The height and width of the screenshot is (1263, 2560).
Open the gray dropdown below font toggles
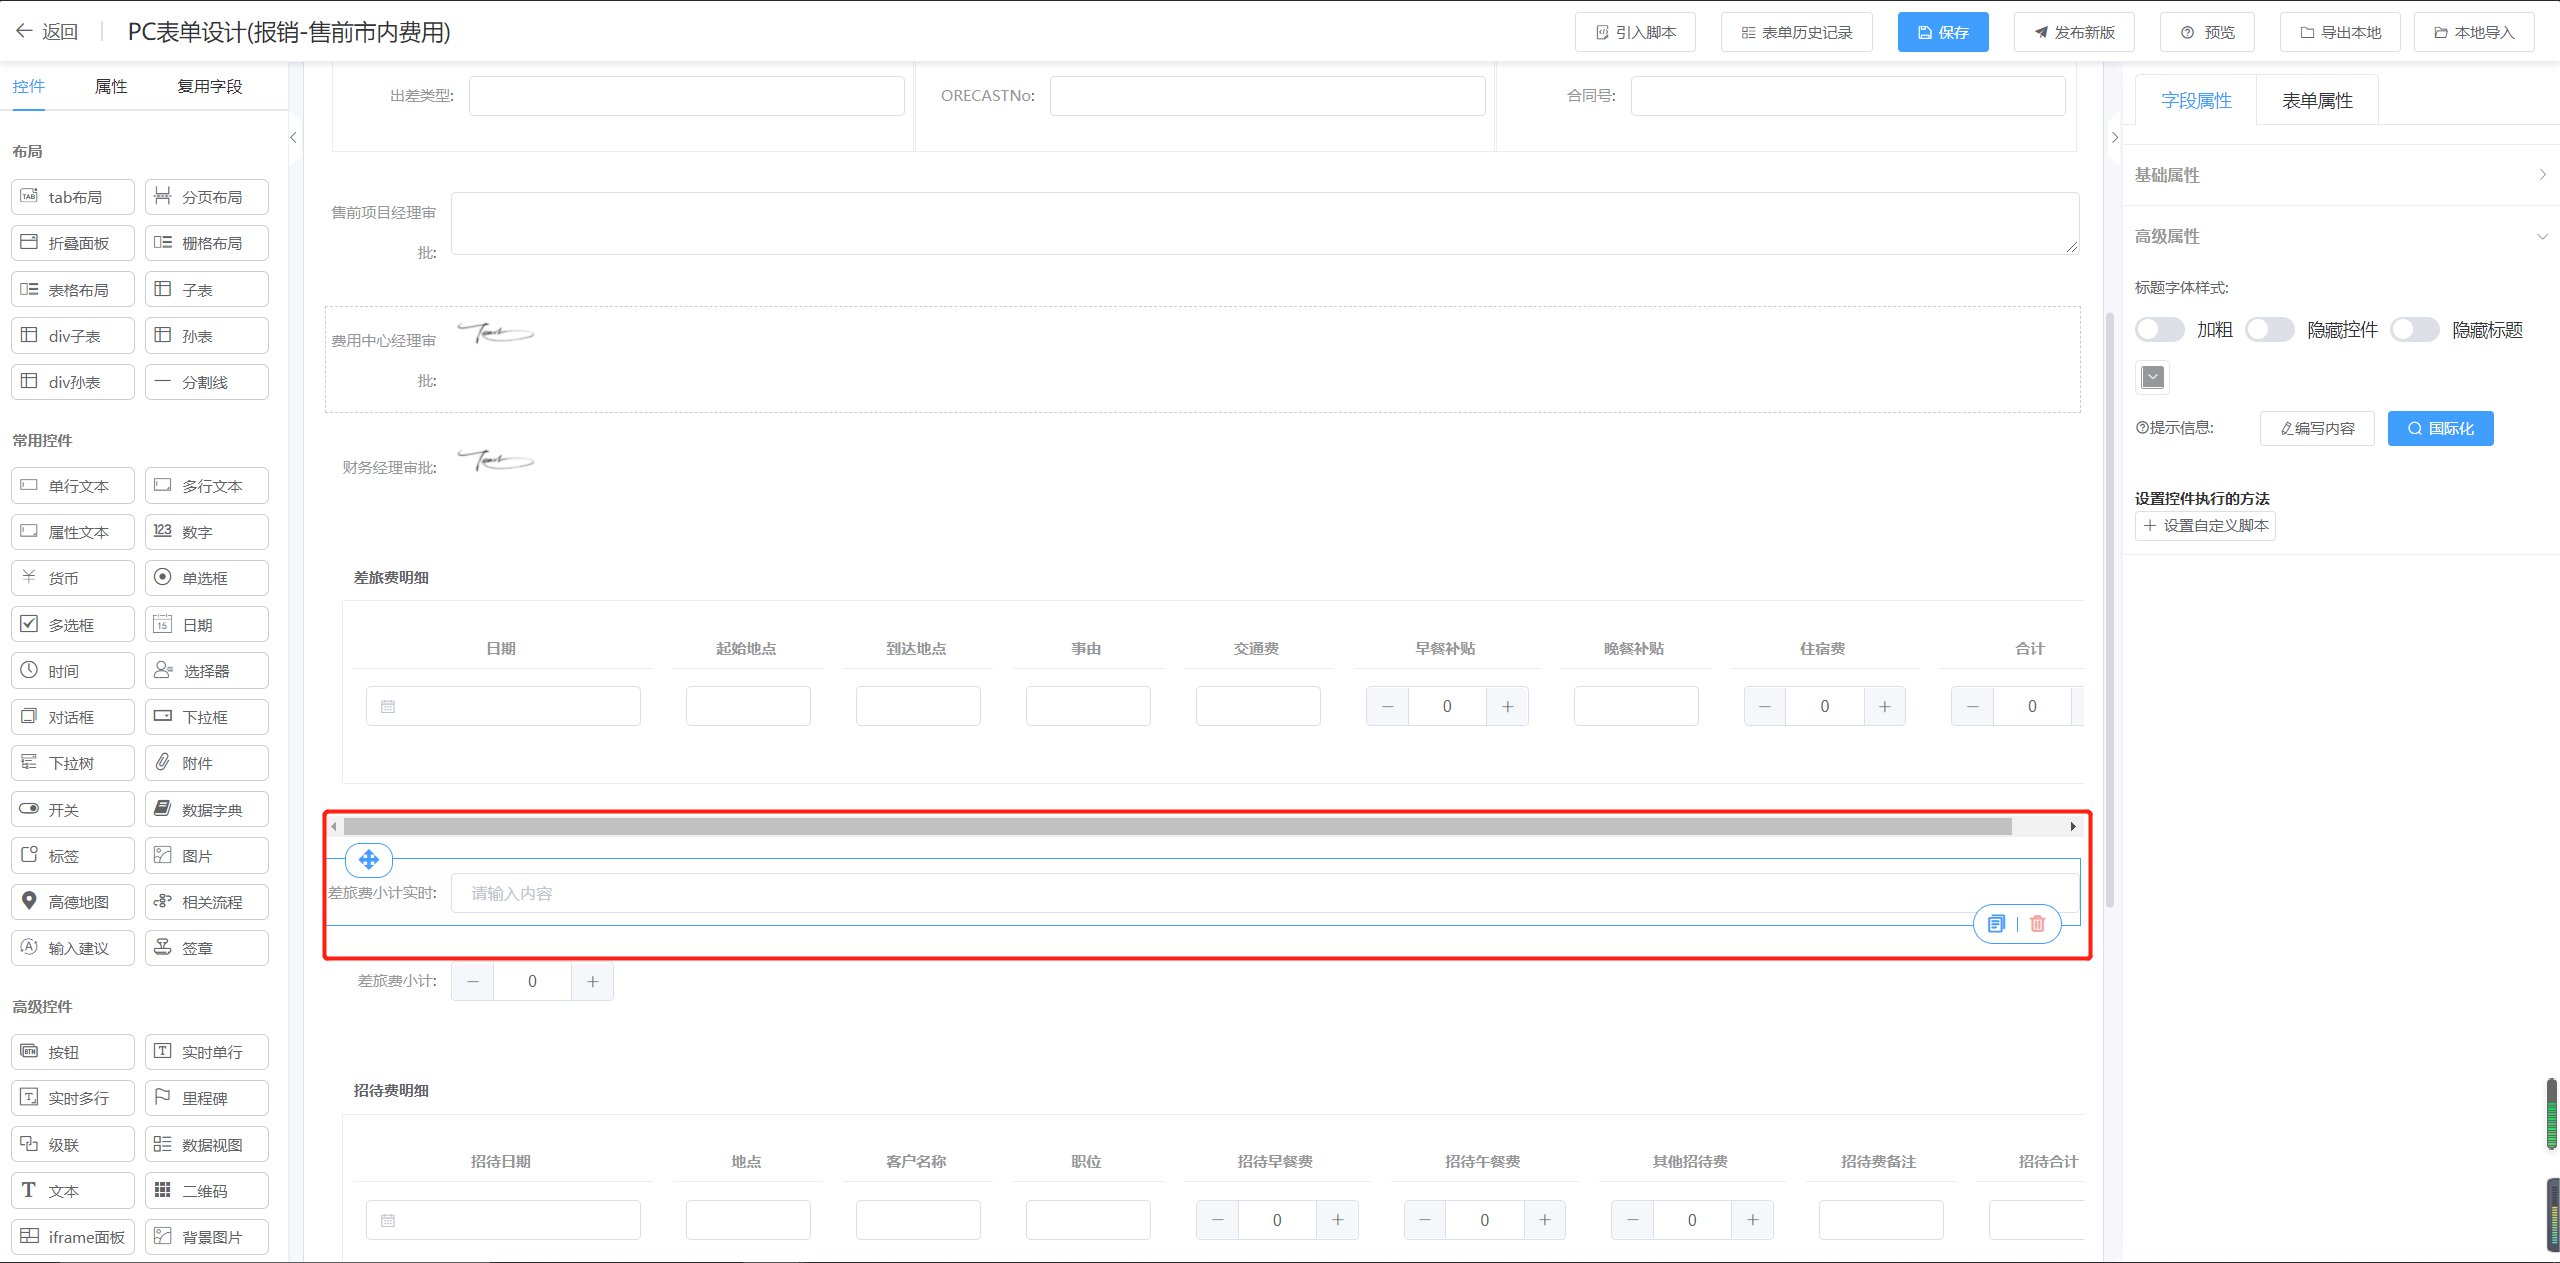point(2152,377)
